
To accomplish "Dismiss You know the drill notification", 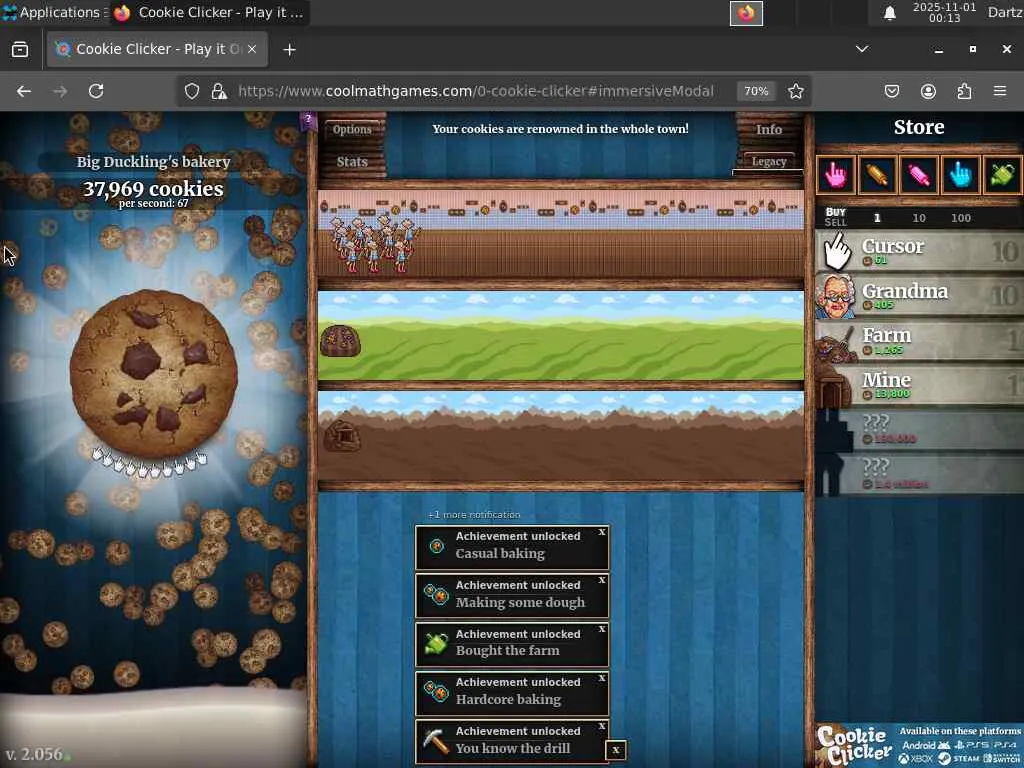I will tap(601, 726).
